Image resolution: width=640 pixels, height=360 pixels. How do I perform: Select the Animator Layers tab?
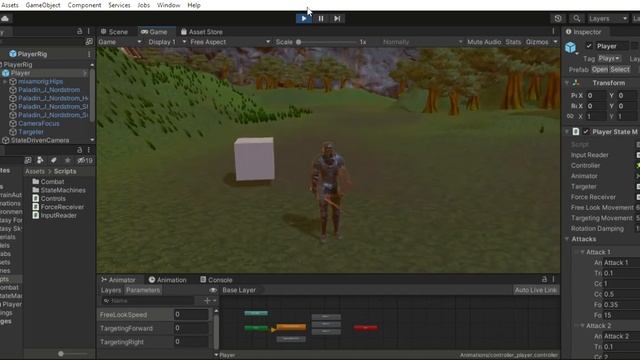point(111,290)
